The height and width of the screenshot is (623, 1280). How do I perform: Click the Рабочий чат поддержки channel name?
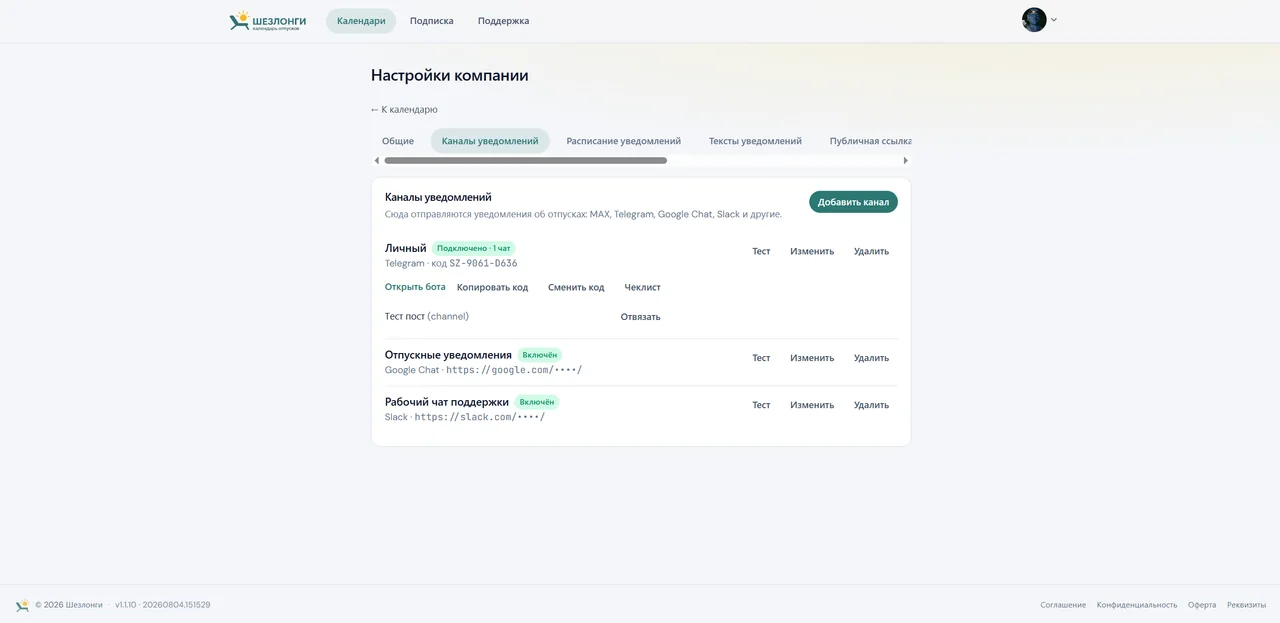pos(447,402)
